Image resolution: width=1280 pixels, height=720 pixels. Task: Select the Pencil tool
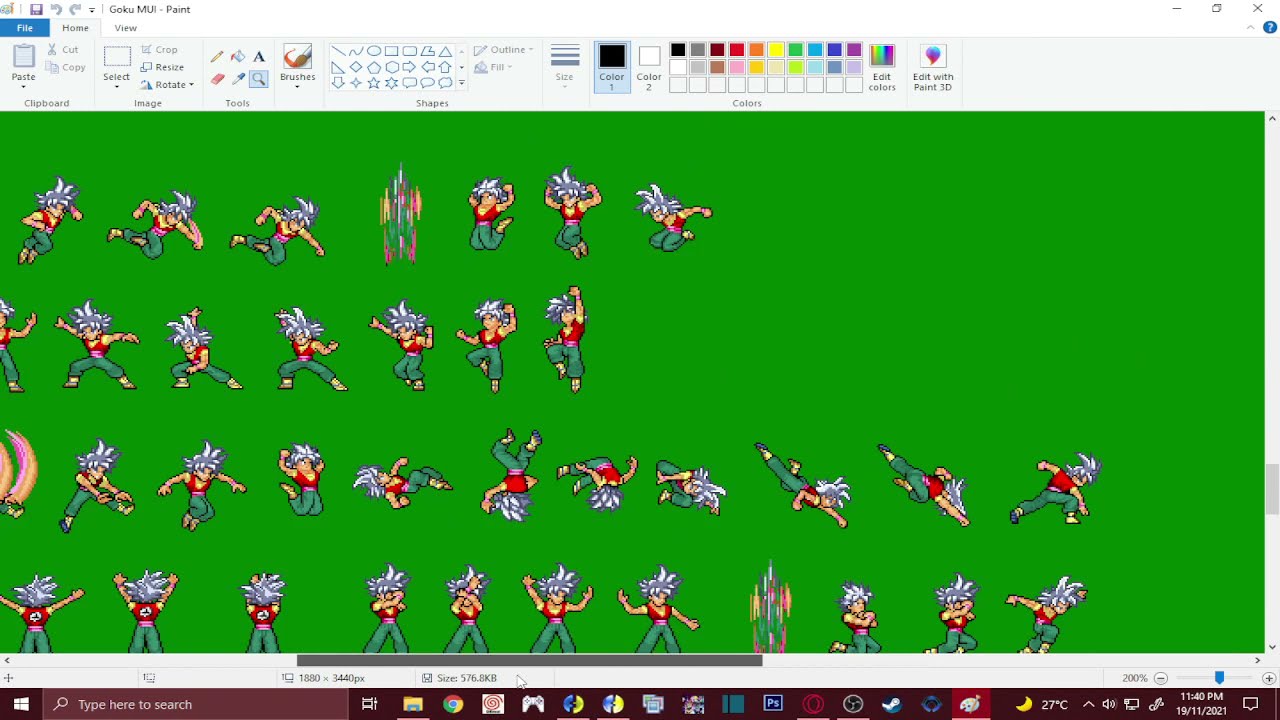[217, 57]
